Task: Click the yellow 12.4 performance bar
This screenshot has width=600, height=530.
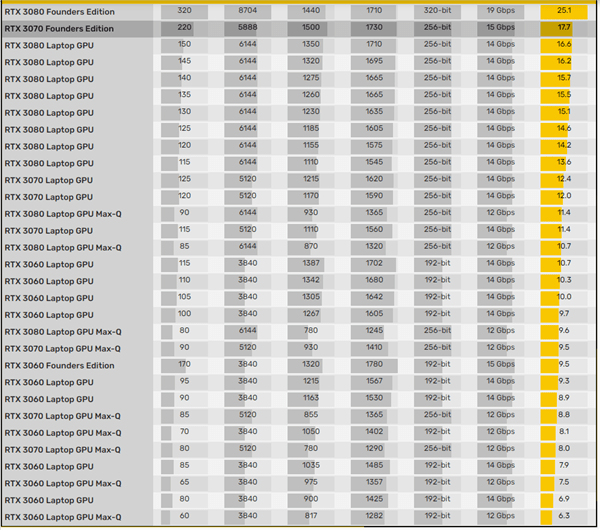Action: pyautogui.click(x=564, y=179)
